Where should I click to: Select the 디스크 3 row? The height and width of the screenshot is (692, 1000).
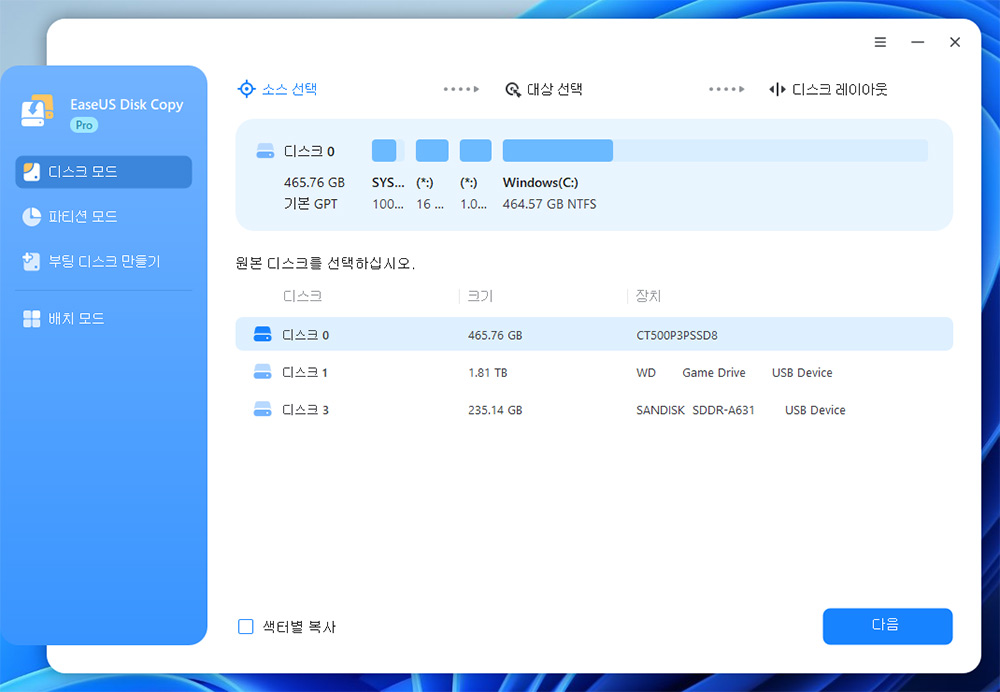click(x=594, y=409)
